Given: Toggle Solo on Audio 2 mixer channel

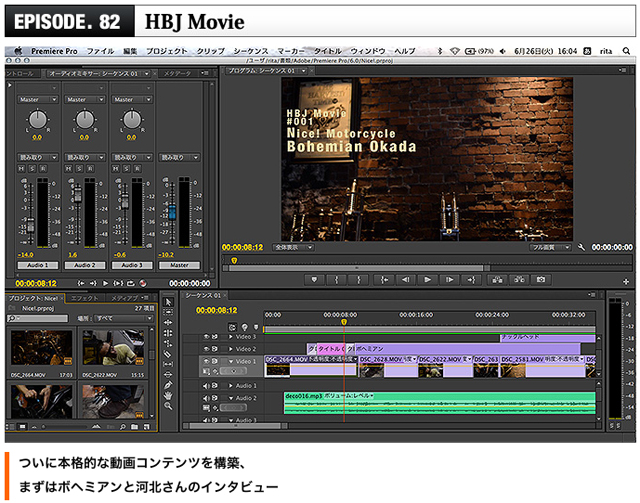Looking at the screenshot, I should coord(80,168).
